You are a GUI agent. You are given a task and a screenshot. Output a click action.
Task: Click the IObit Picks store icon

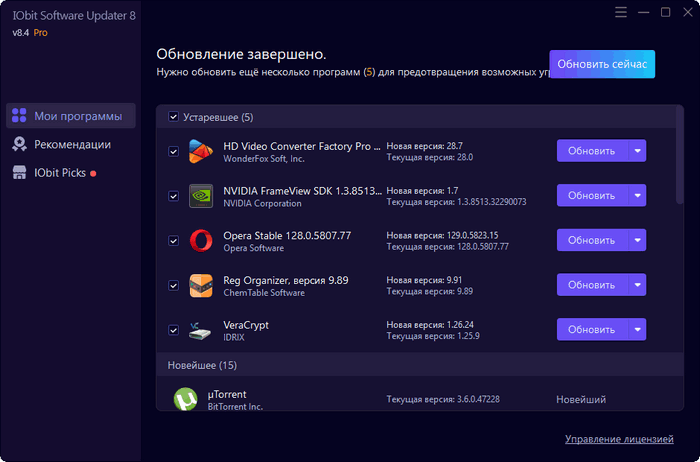point(19,173)
